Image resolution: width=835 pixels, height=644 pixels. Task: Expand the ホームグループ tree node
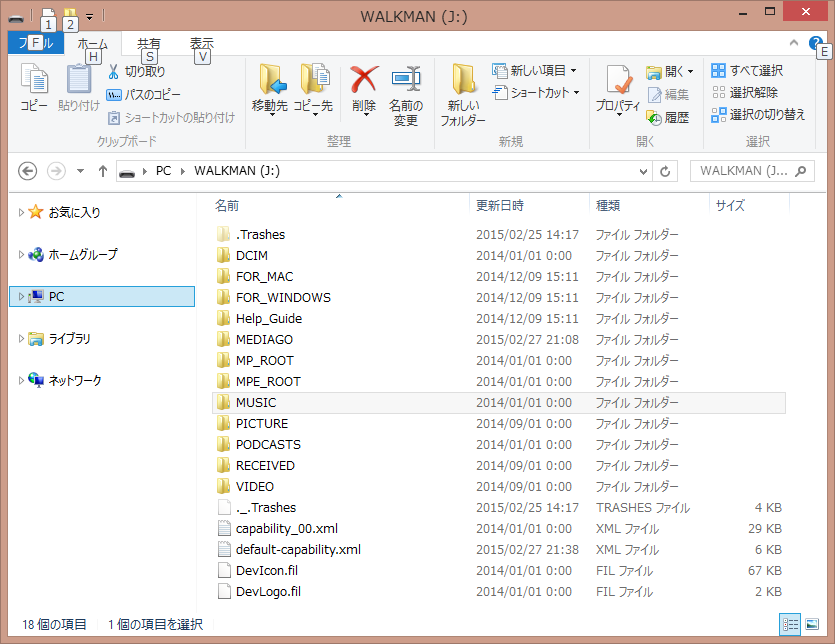21,254
